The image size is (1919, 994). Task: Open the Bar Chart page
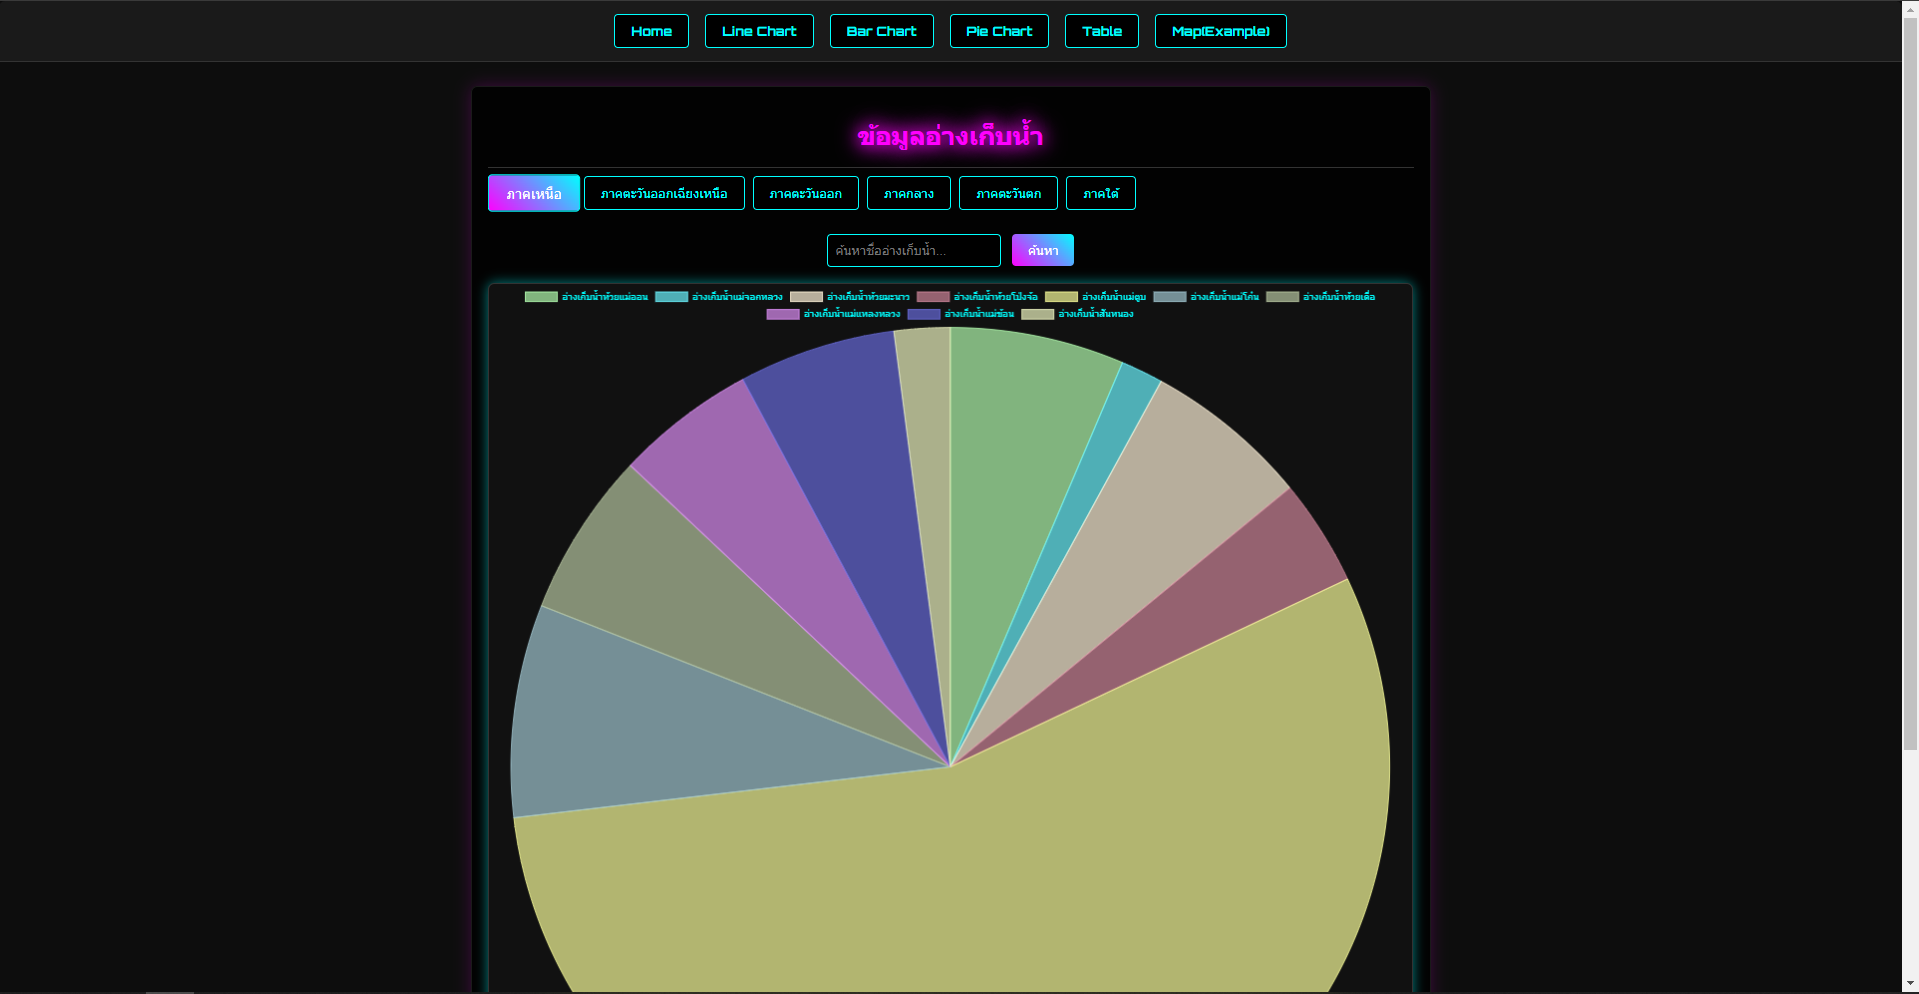[881, 31]
